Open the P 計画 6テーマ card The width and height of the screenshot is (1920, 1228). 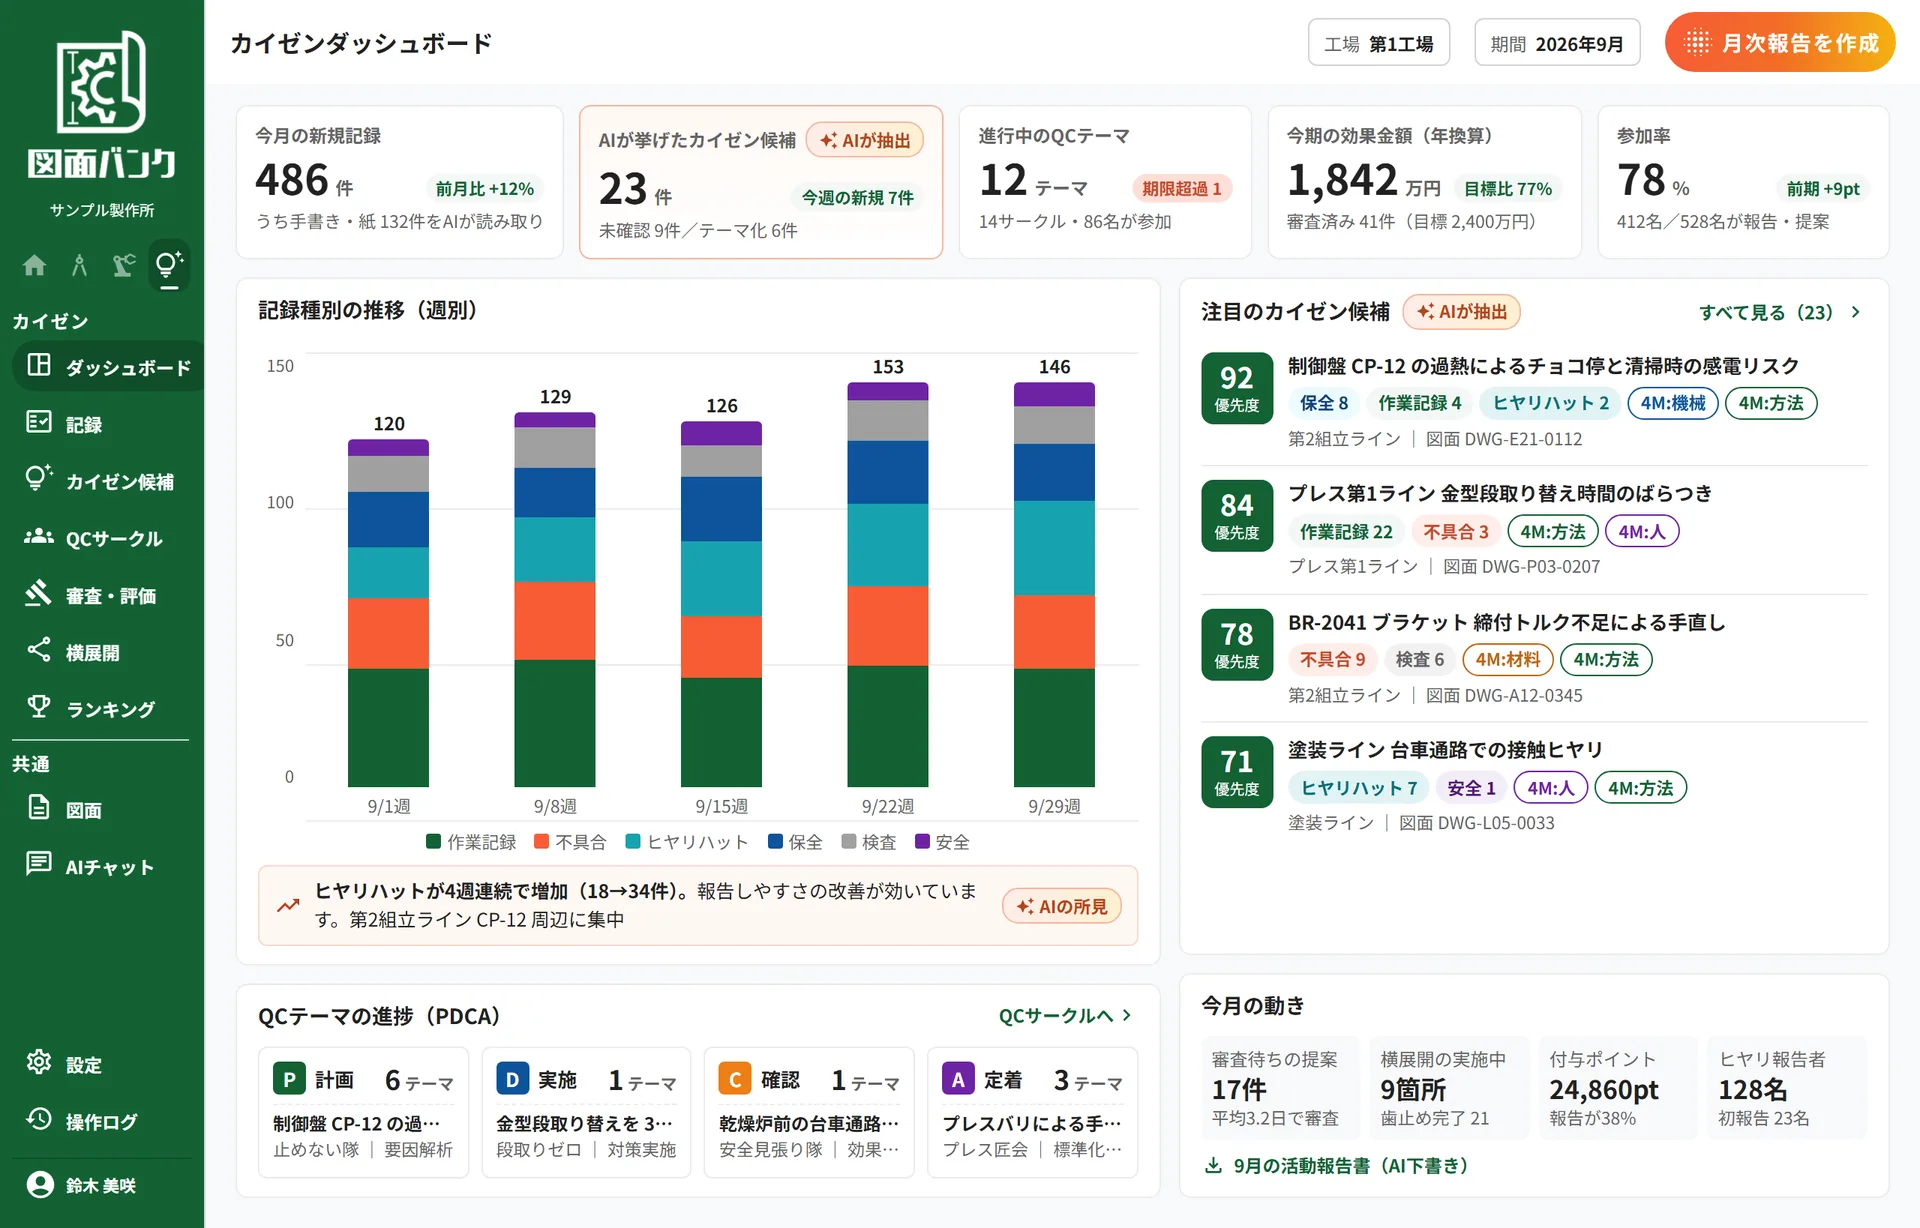point(363,1112)
